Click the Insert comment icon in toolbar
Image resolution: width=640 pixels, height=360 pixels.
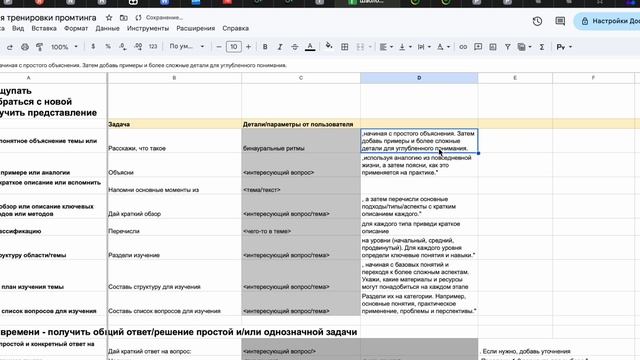478,47
